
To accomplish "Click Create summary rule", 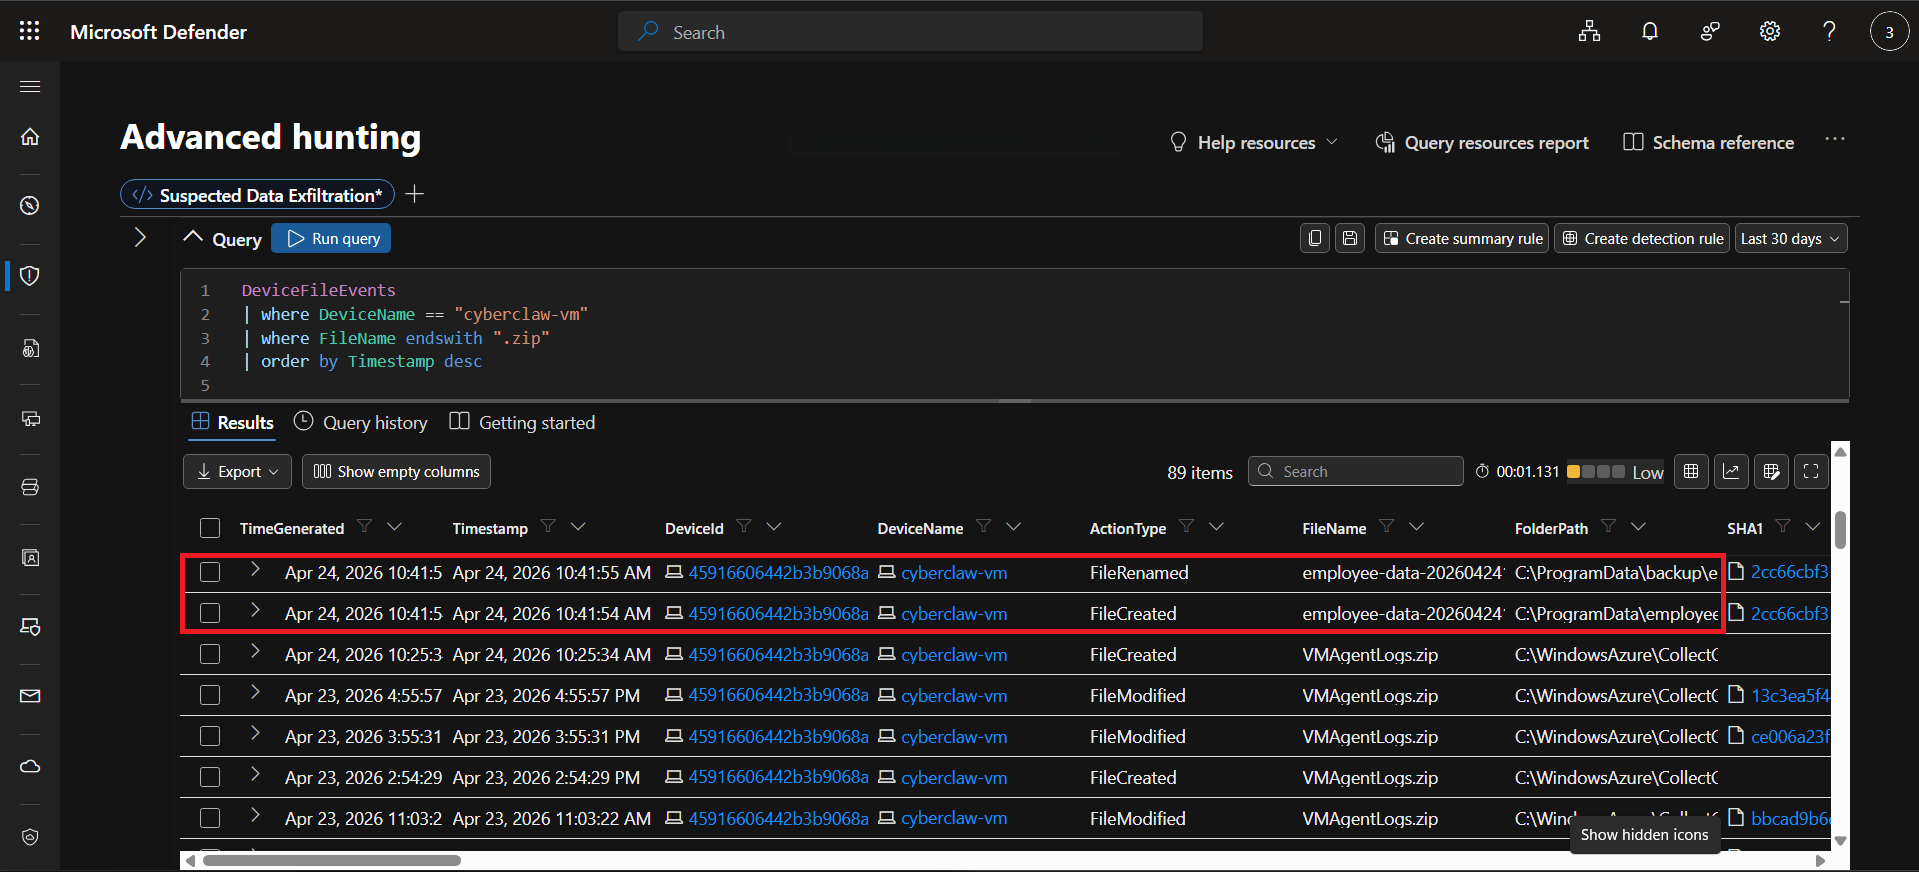I will click(1462, 238).
